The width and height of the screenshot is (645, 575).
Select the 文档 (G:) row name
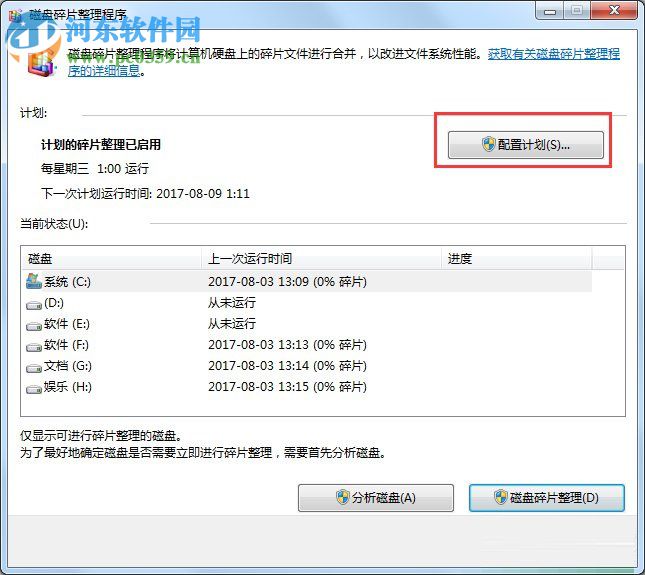(x=67, y=366)
